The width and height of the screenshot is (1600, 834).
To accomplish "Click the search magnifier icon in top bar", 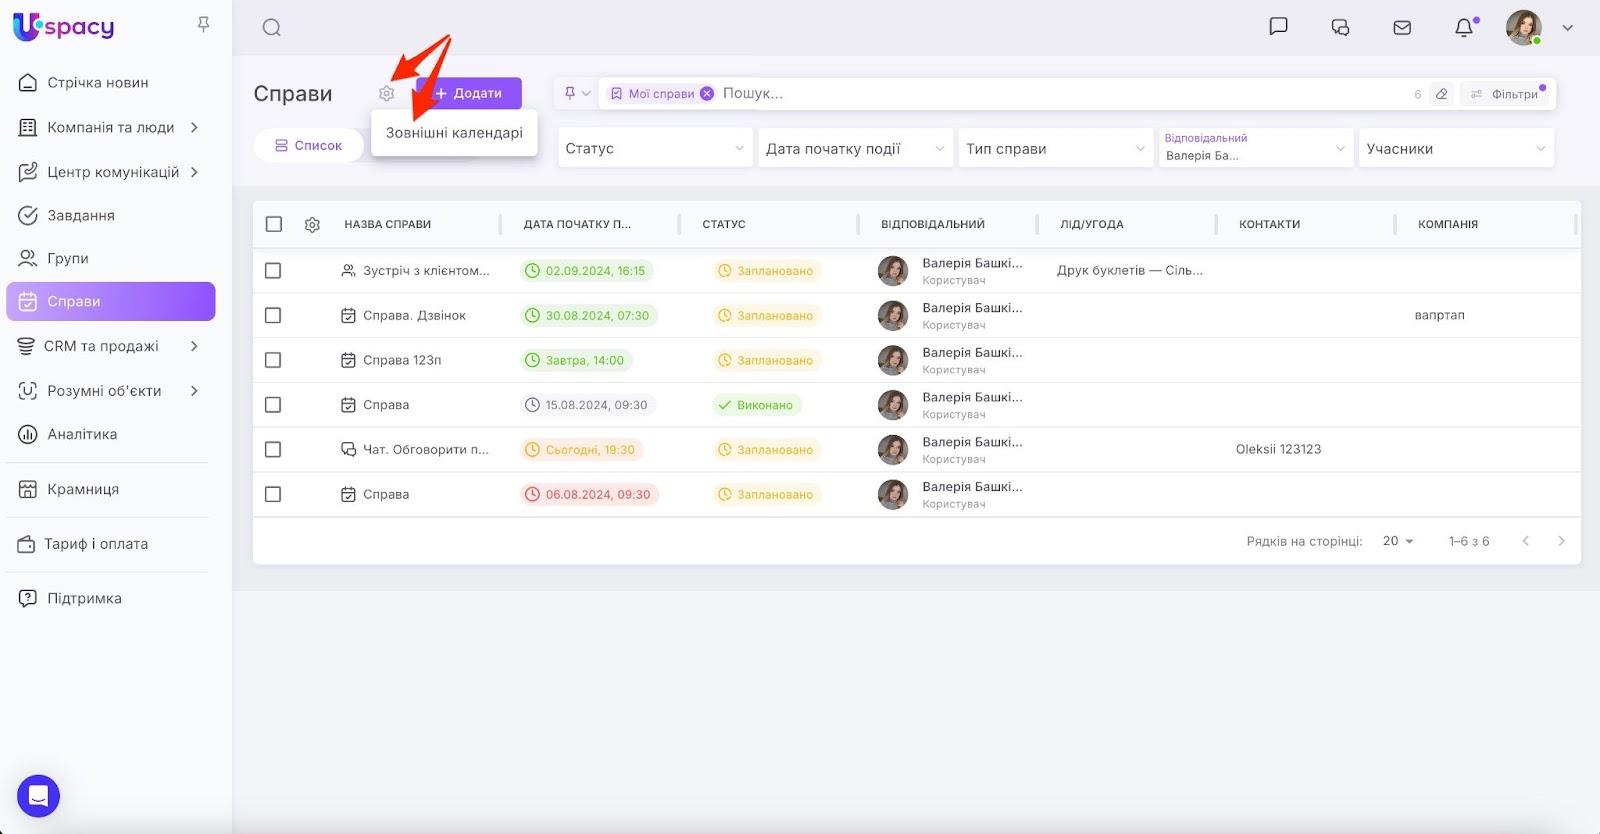I will point(271,28).
